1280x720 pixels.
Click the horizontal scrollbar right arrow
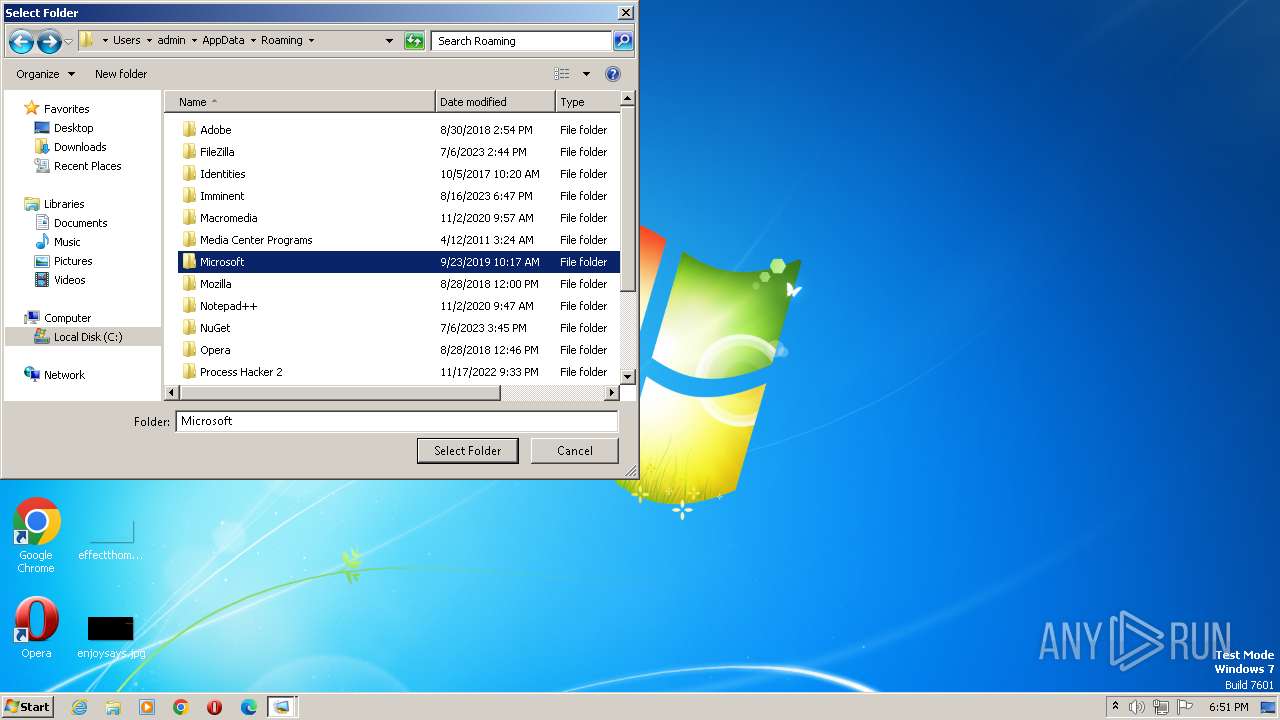click(612, 393)
